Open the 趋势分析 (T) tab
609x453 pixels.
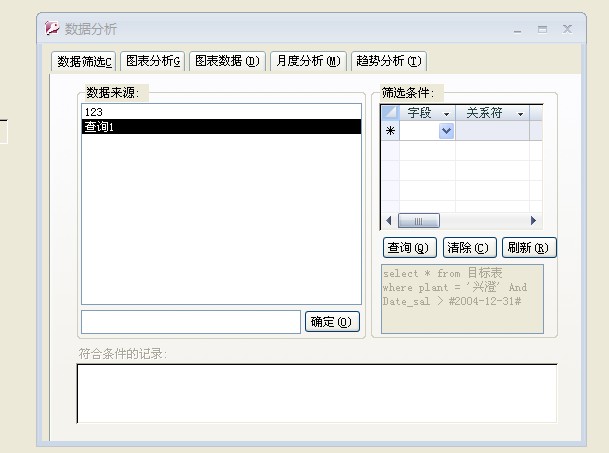coord(389,61)
